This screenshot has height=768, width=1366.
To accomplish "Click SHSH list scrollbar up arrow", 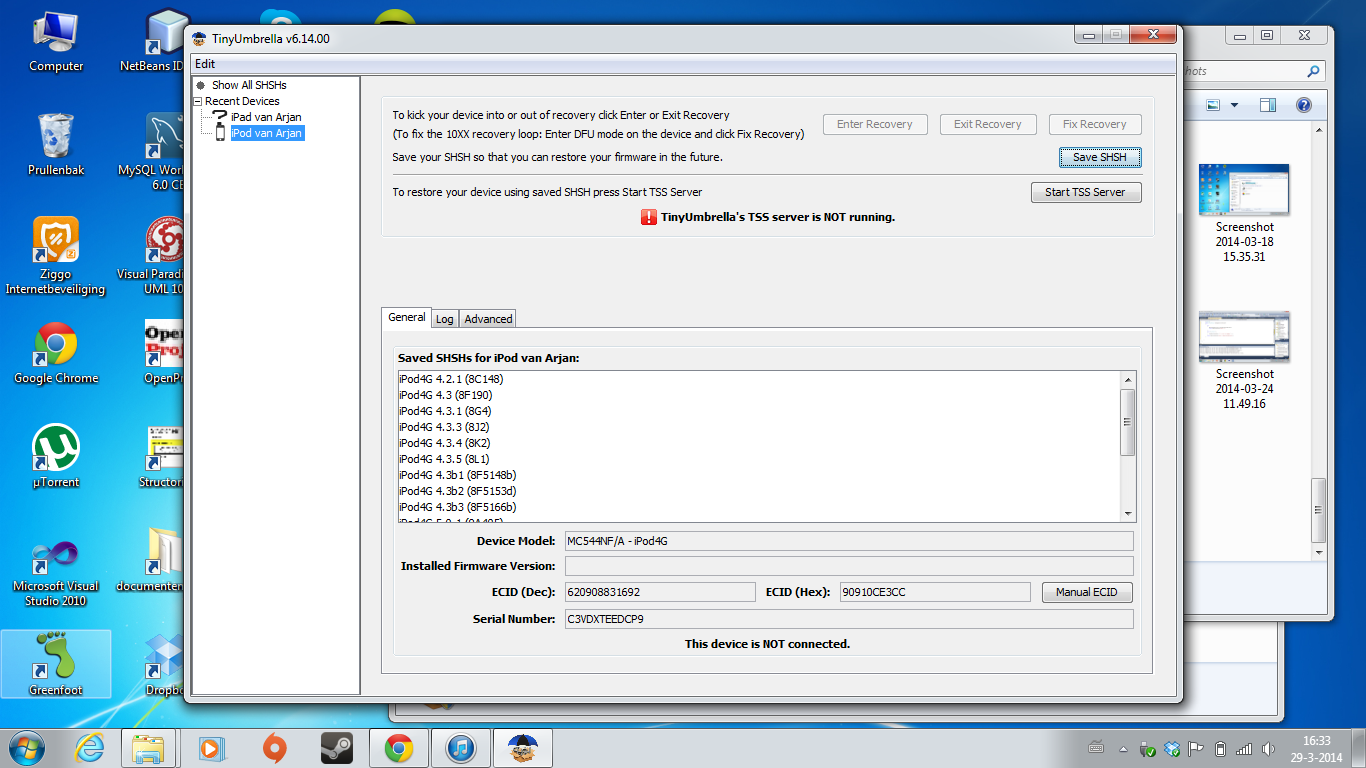I will tap(1128, 380).
